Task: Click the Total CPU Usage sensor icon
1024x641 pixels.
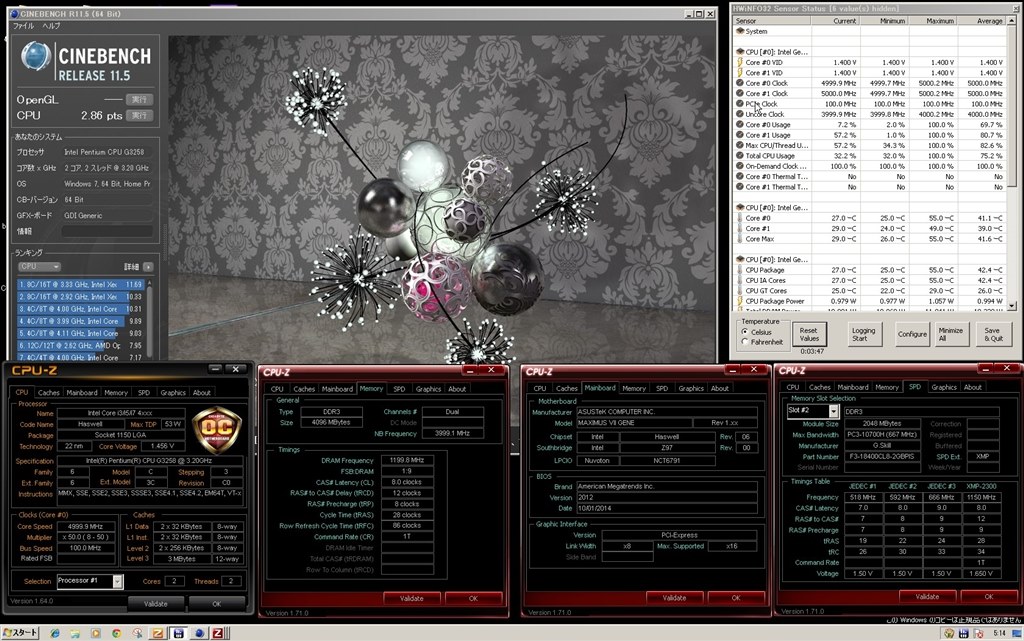Action: [x=740, y=155]
